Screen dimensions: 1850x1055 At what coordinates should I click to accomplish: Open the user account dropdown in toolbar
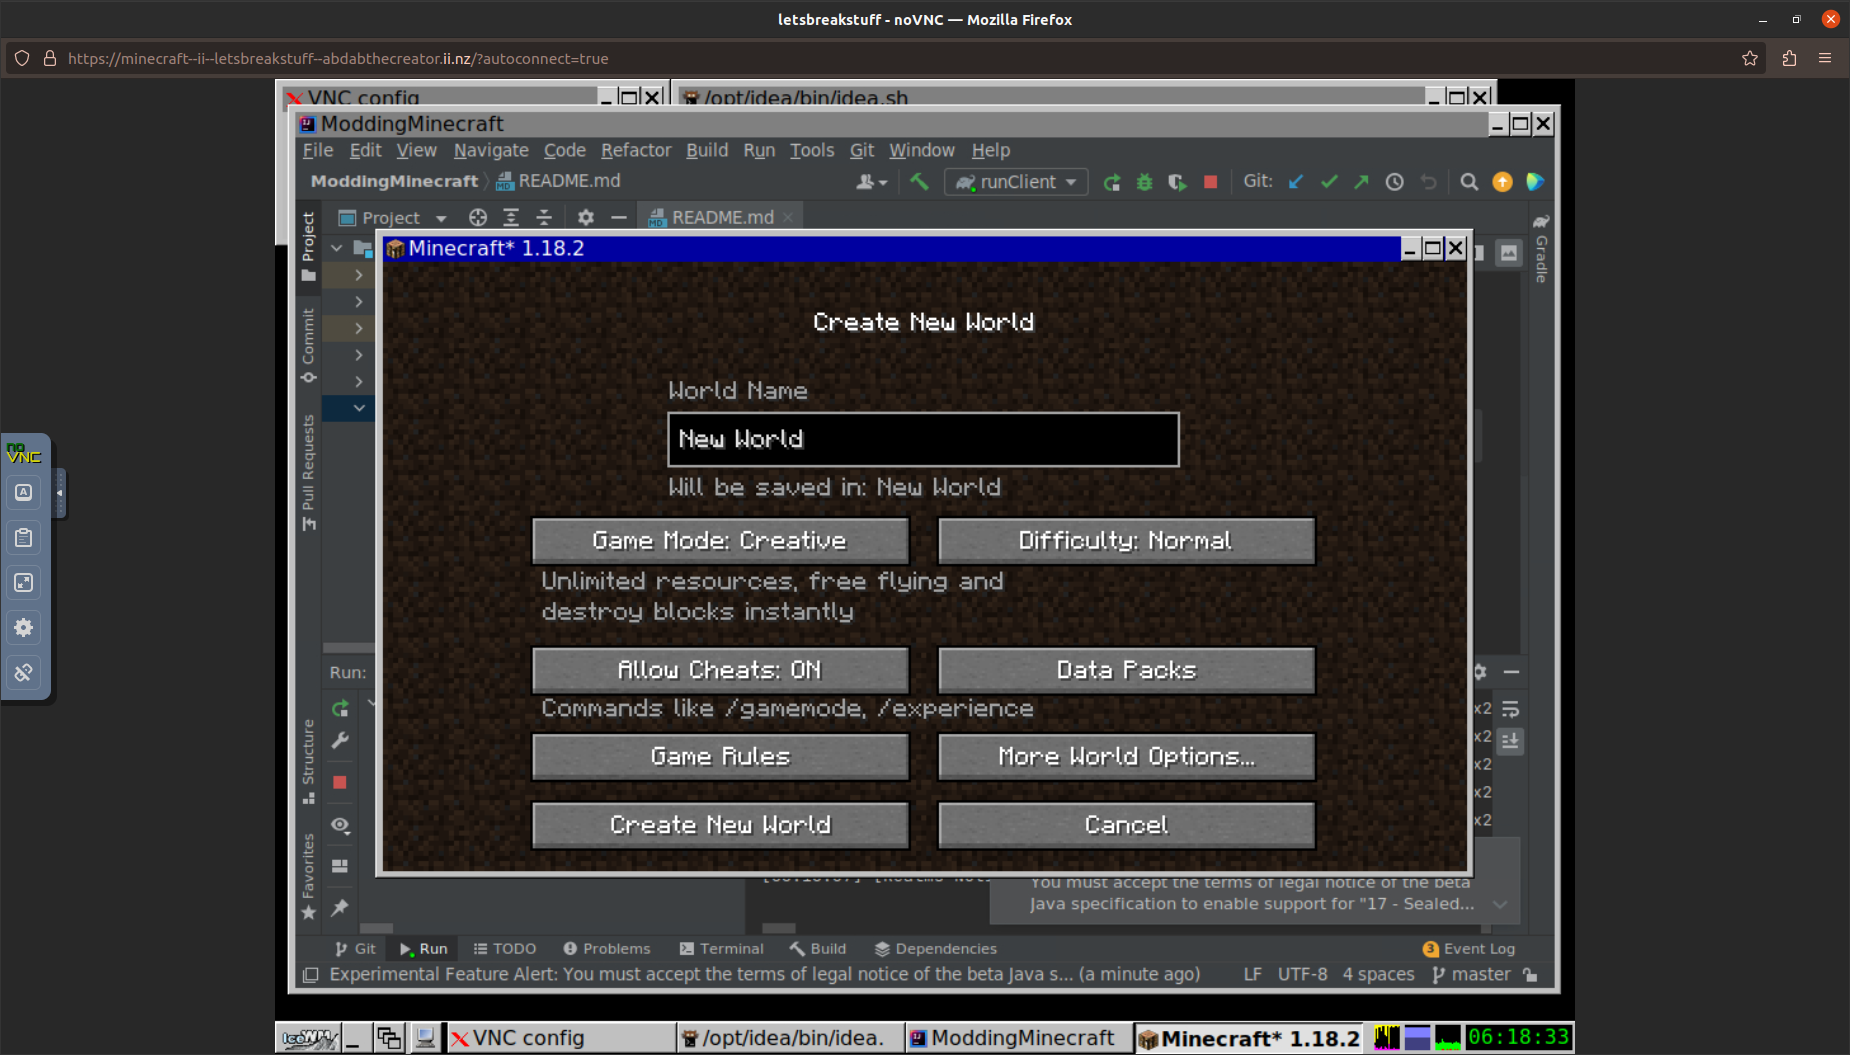pyautogui.click(x=871, y=182)
